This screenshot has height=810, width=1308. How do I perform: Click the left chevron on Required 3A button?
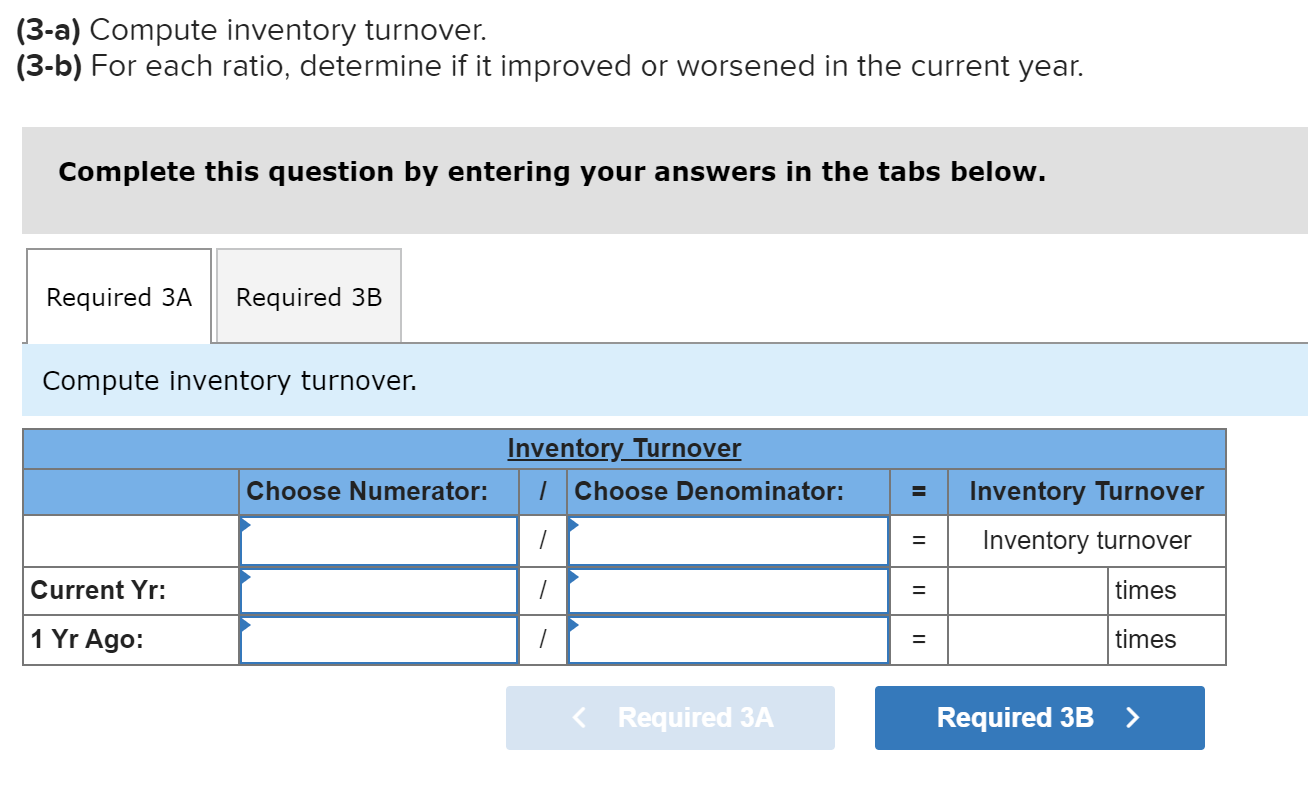(x=577, y=717)
